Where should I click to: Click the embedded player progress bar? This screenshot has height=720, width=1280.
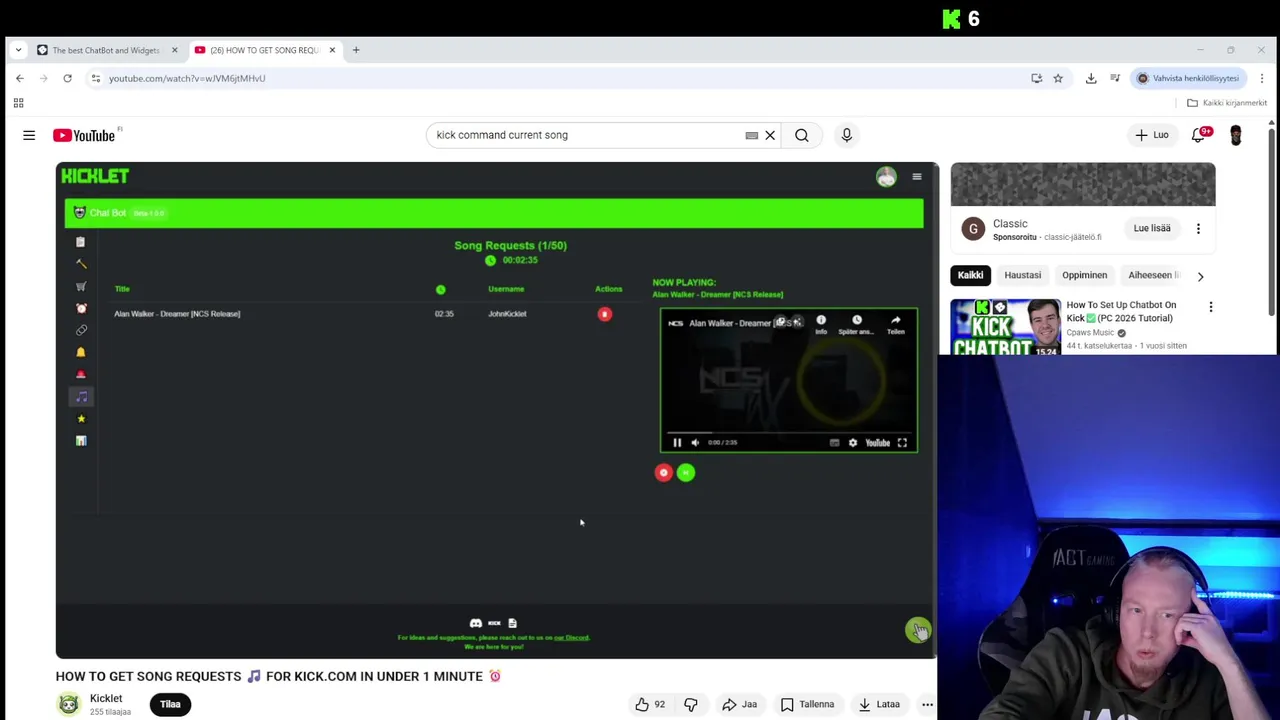[x=789, y=433]
